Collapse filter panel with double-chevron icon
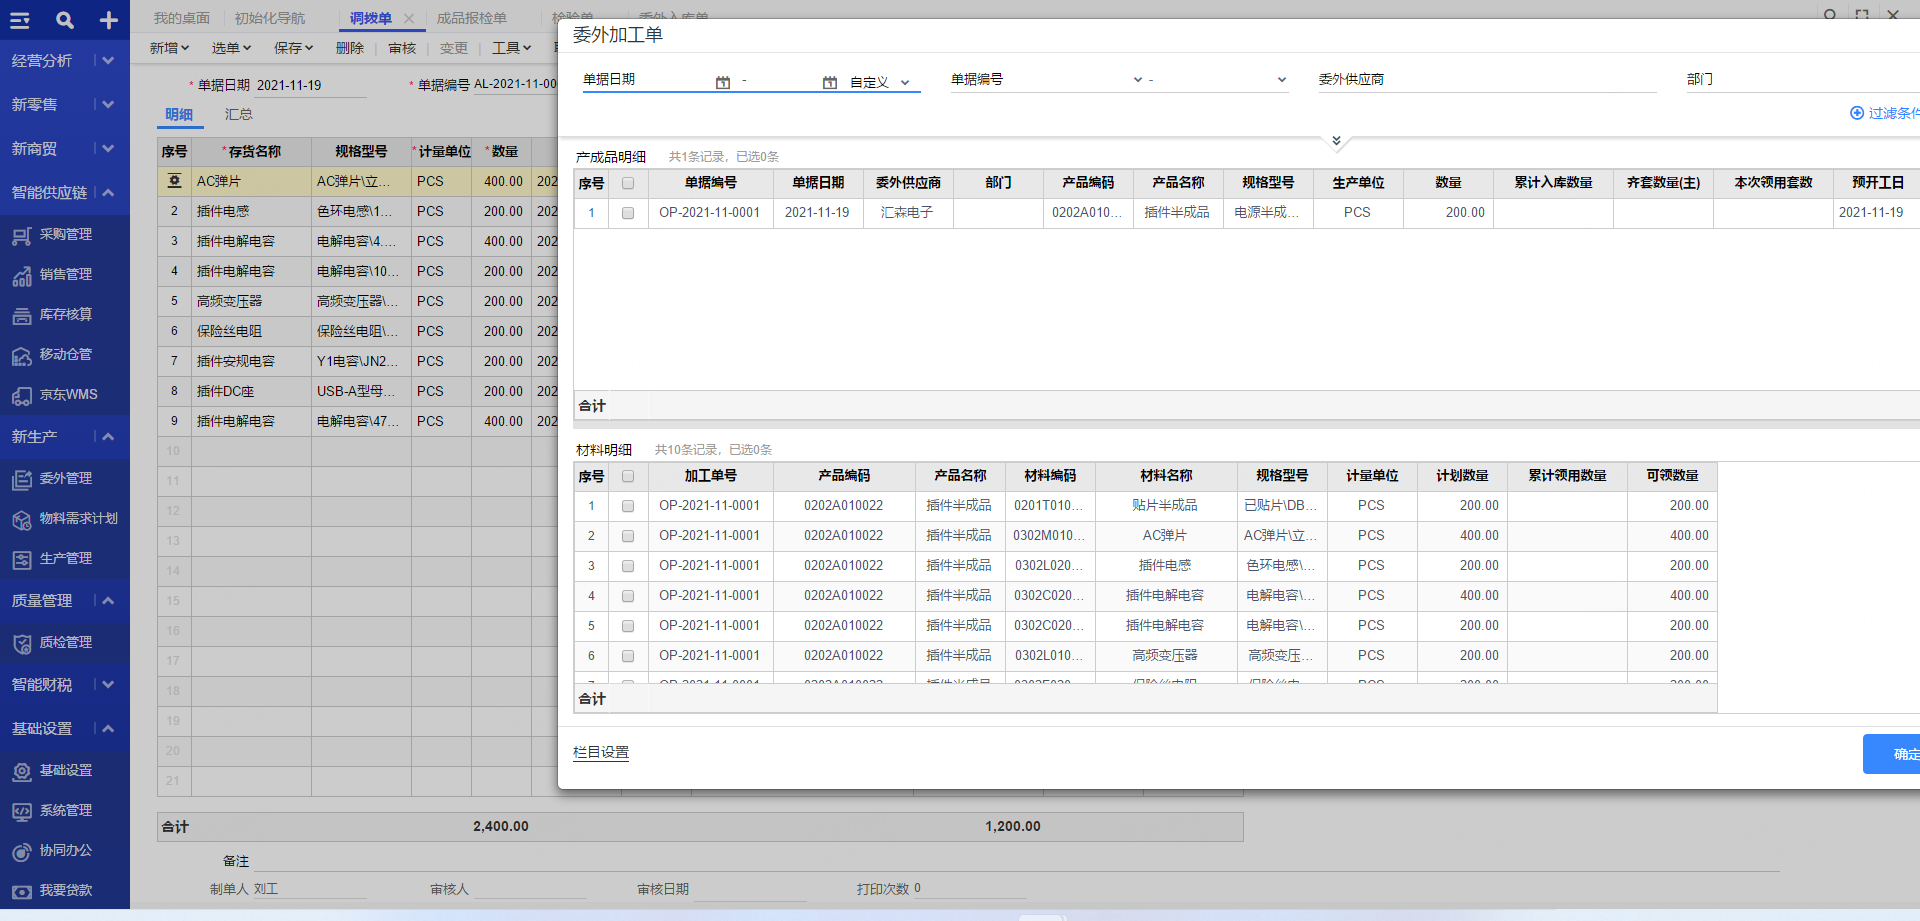 coord(1336,141)
